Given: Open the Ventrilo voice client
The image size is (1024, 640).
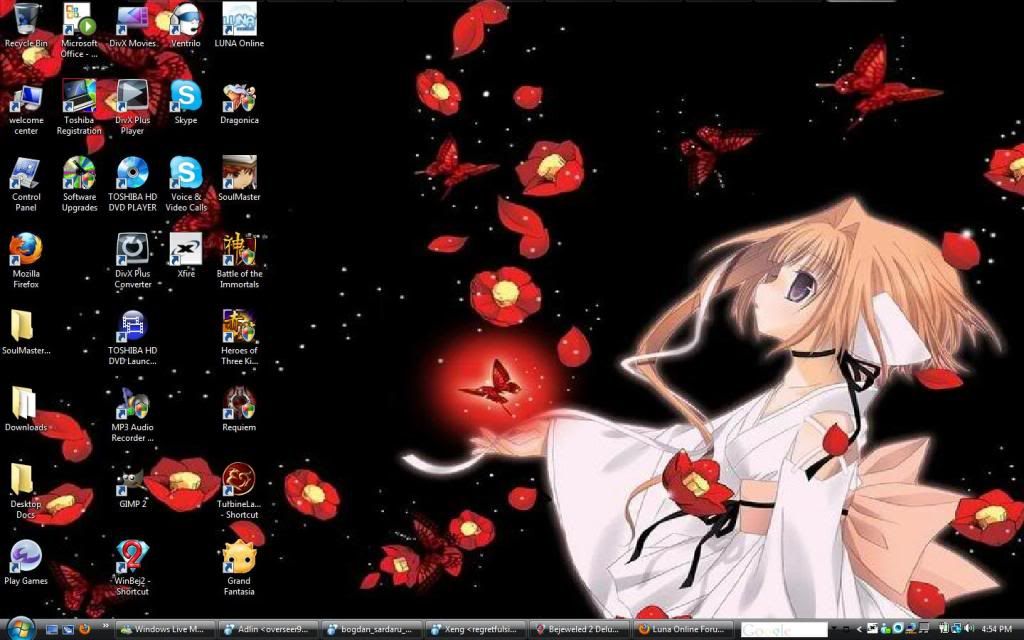Looking at the screenshot, I should 185,22.
